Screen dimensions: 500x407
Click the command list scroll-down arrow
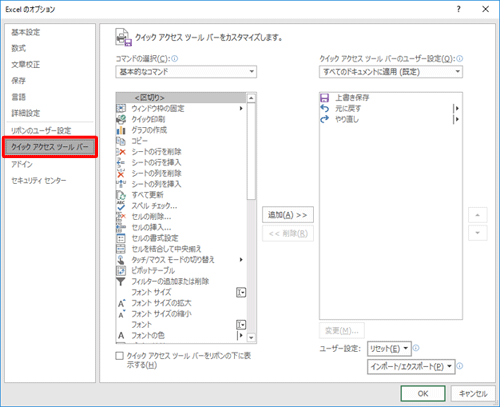point(251,338)
